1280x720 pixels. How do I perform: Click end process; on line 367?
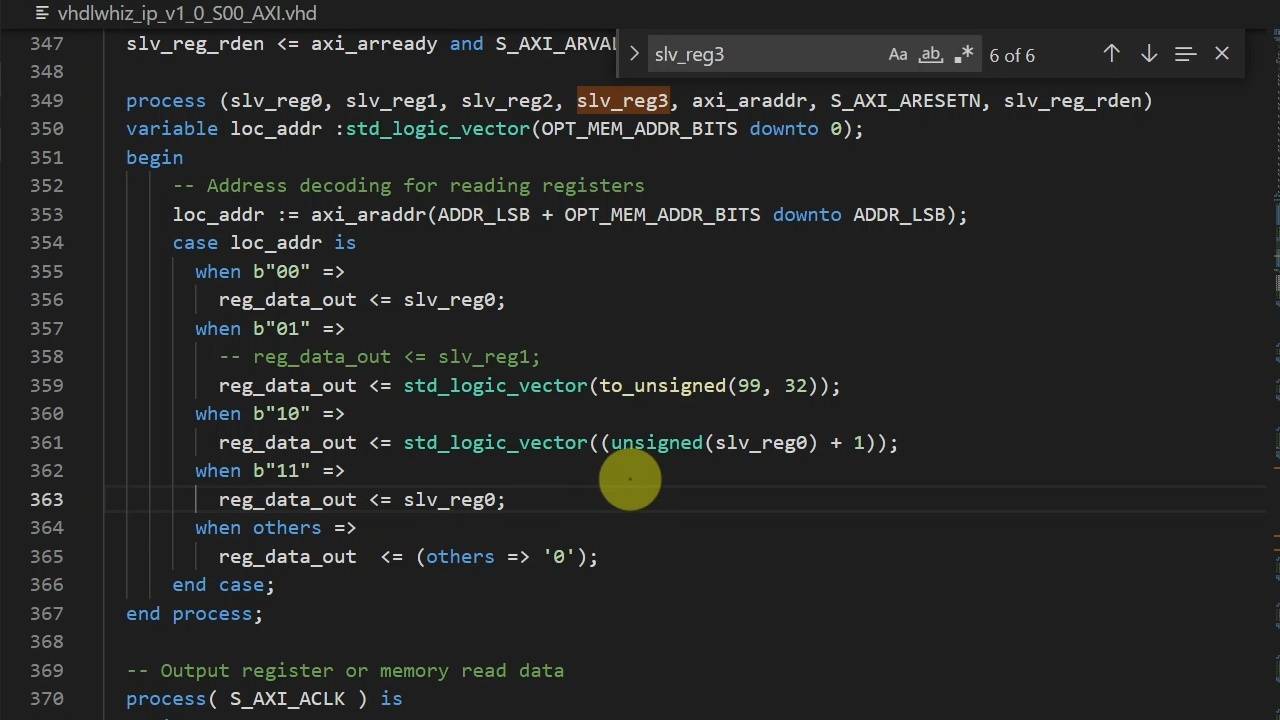coord(193,613)
